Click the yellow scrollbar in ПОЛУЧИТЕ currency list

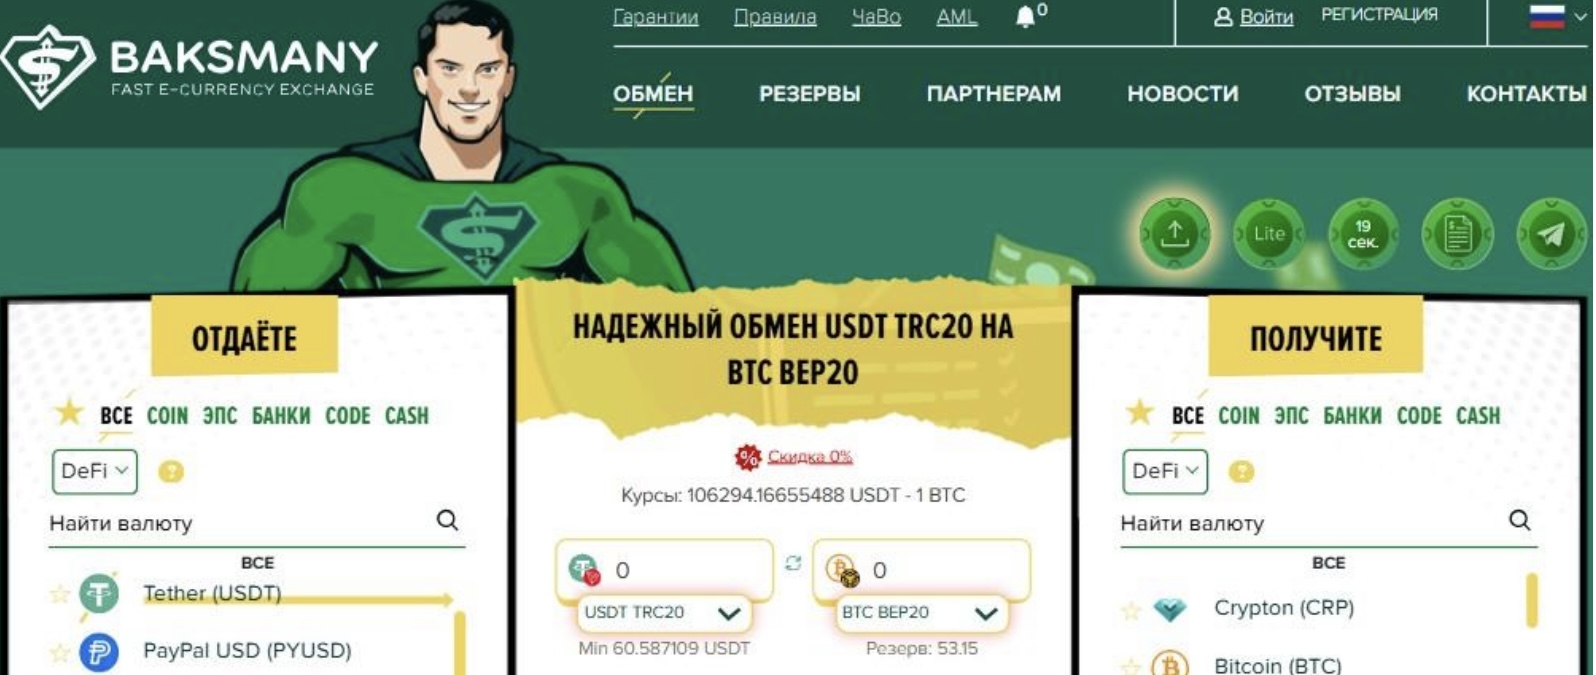tap(1531, 600)
